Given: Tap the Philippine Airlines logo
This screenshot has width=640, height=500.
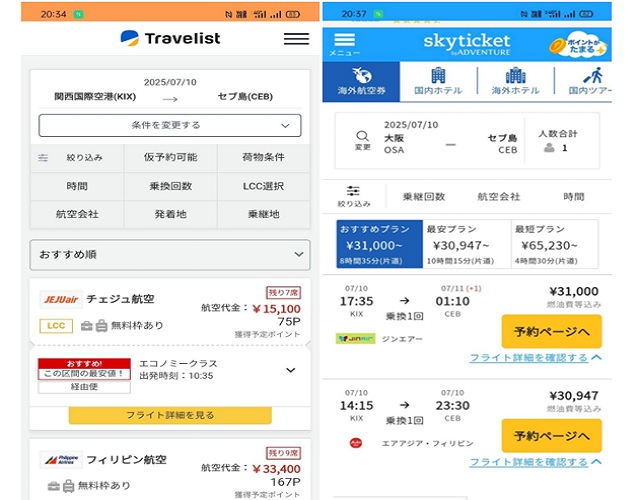Looking at the screenshot, I should pyautogui.click(x=61, y=460).
